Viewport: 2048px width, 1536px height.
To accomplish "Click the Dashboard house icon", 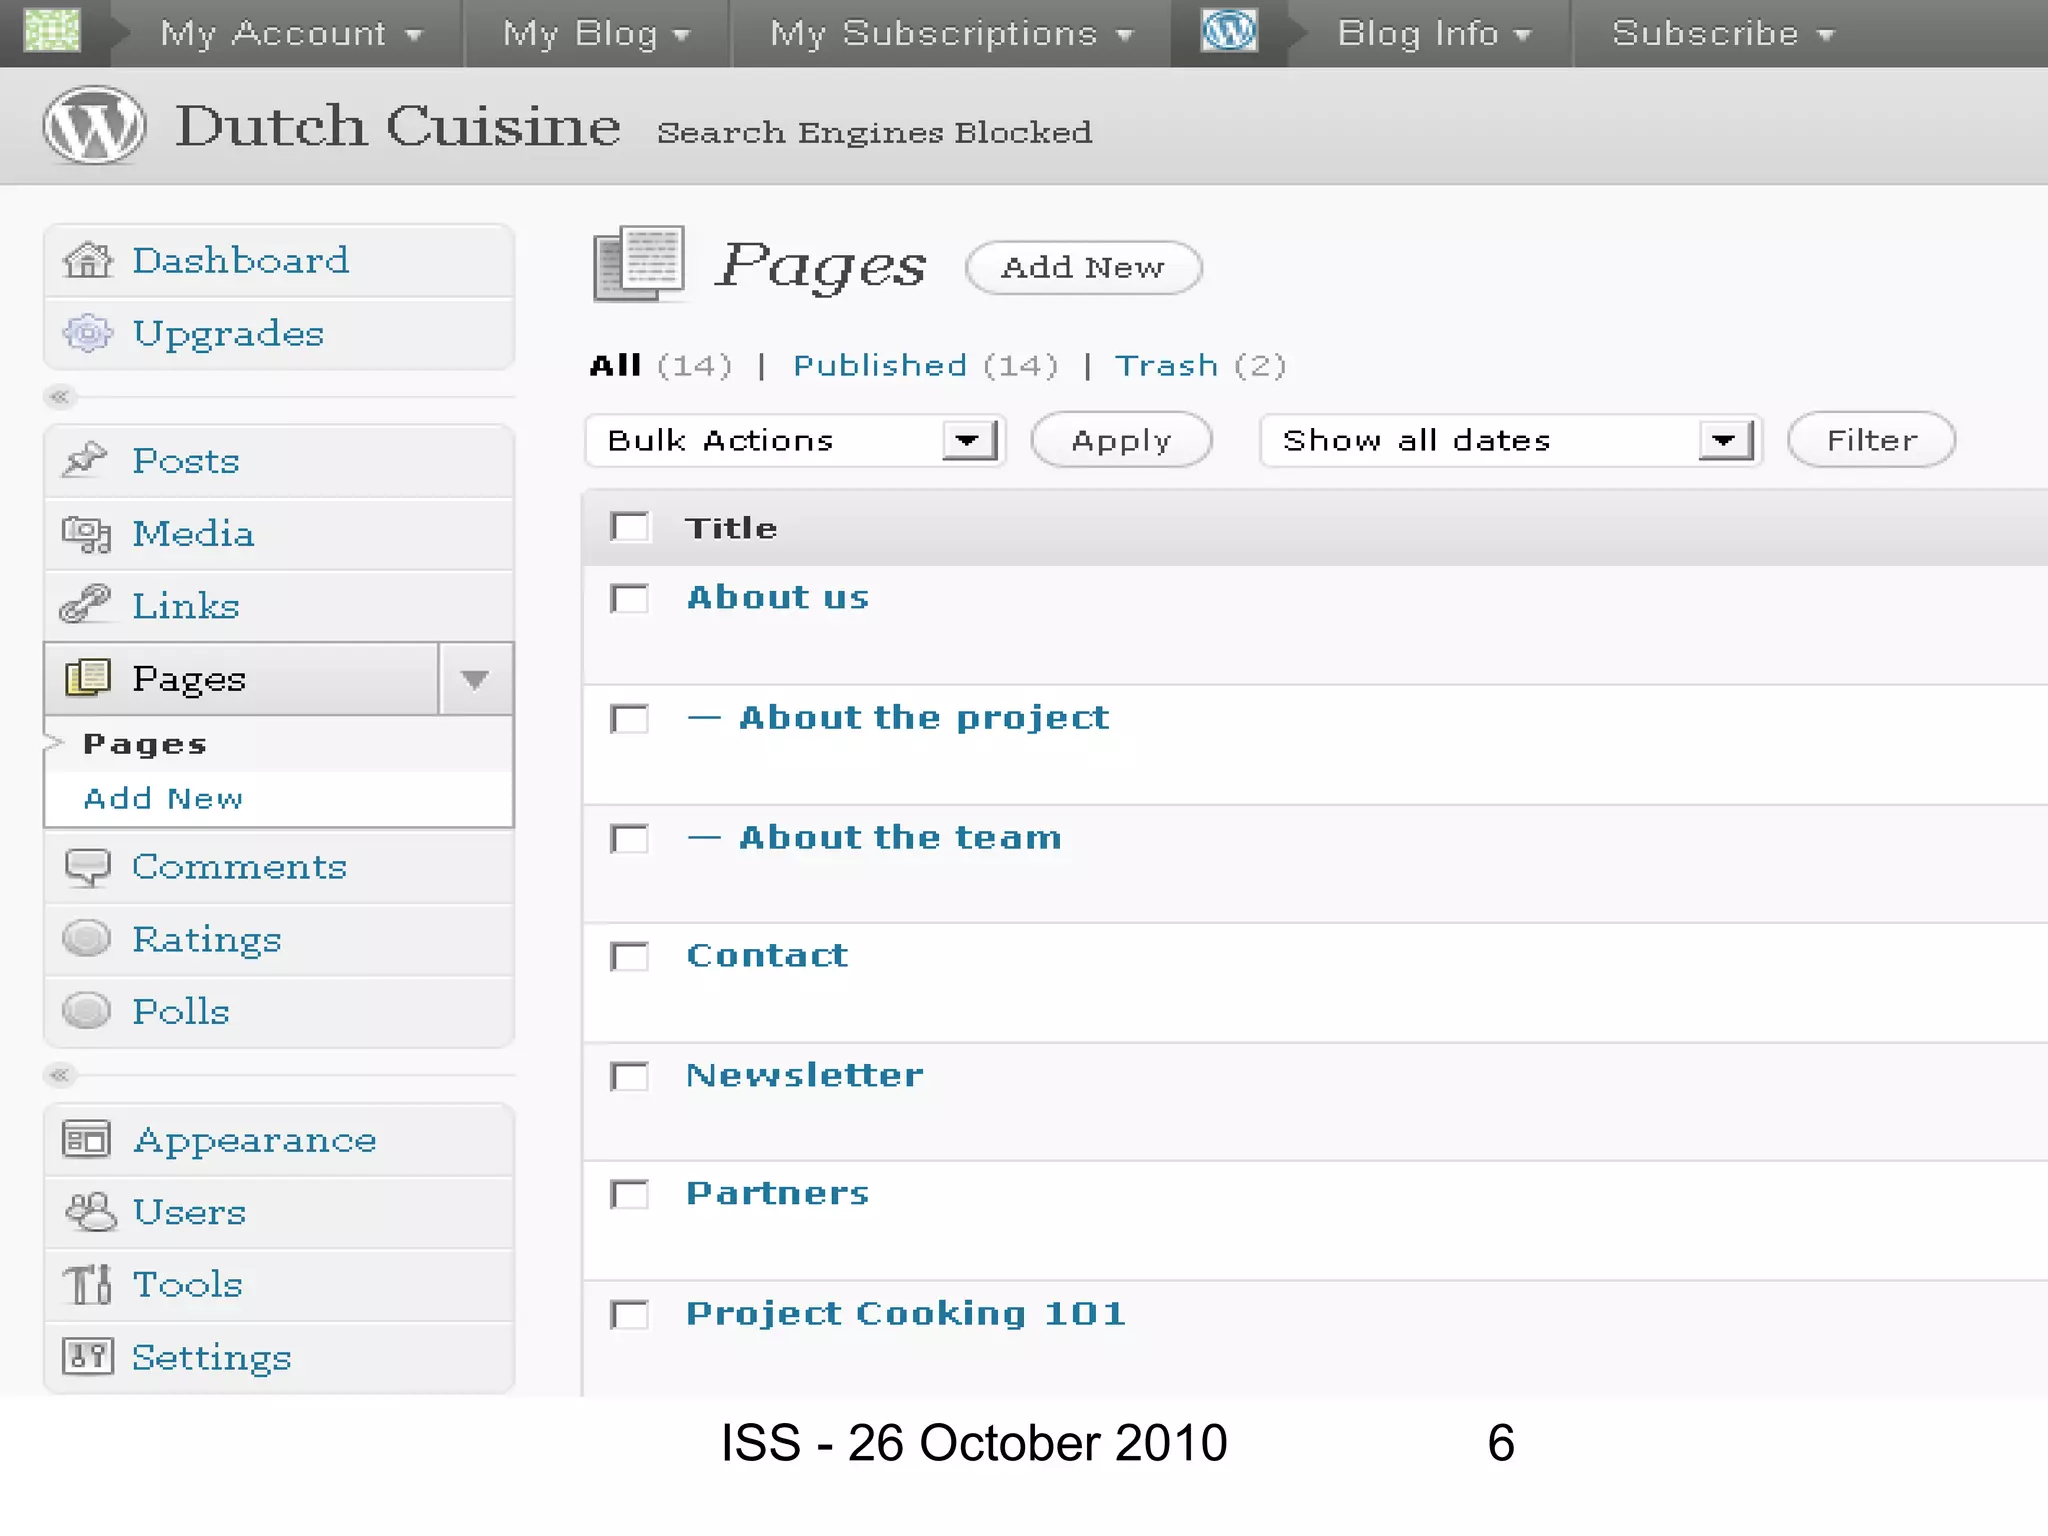I will tap(88, 260).
